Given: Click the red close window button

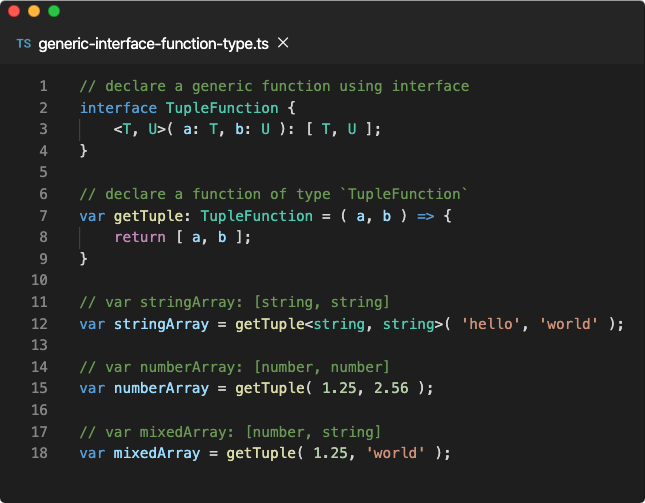Looking at the screenshot, I should (x=14, y=11).
